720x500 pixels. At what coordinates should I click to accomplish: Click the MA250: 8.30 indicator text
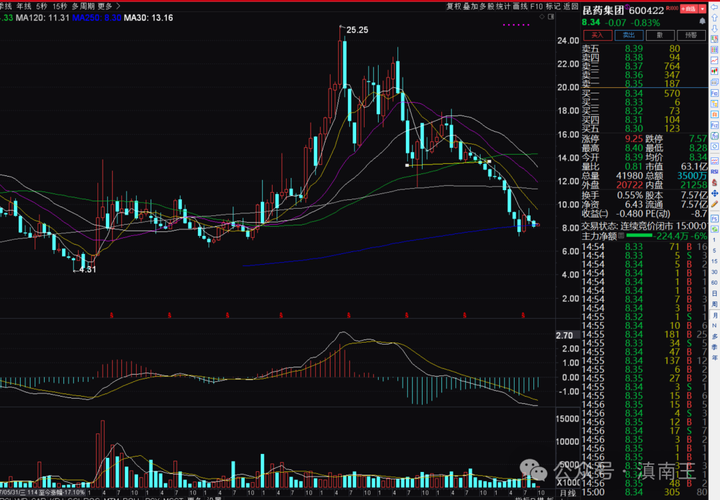[x=96, y=18]
